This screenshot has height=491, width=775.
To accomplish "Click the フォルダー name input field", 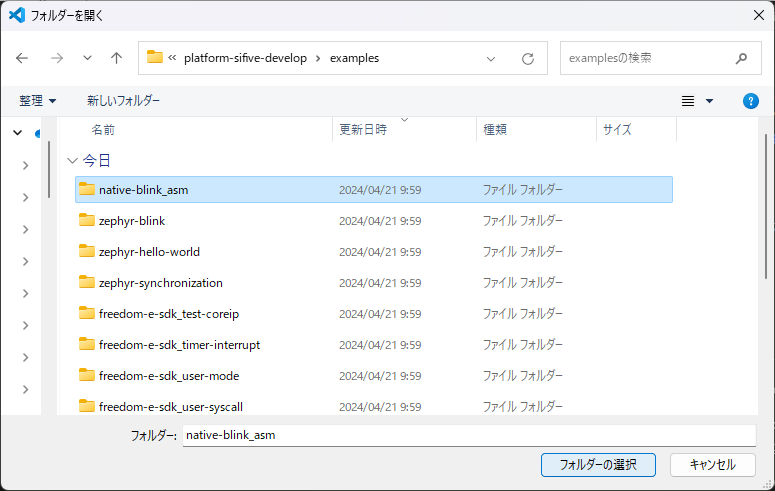I will [x=468, y=435].
